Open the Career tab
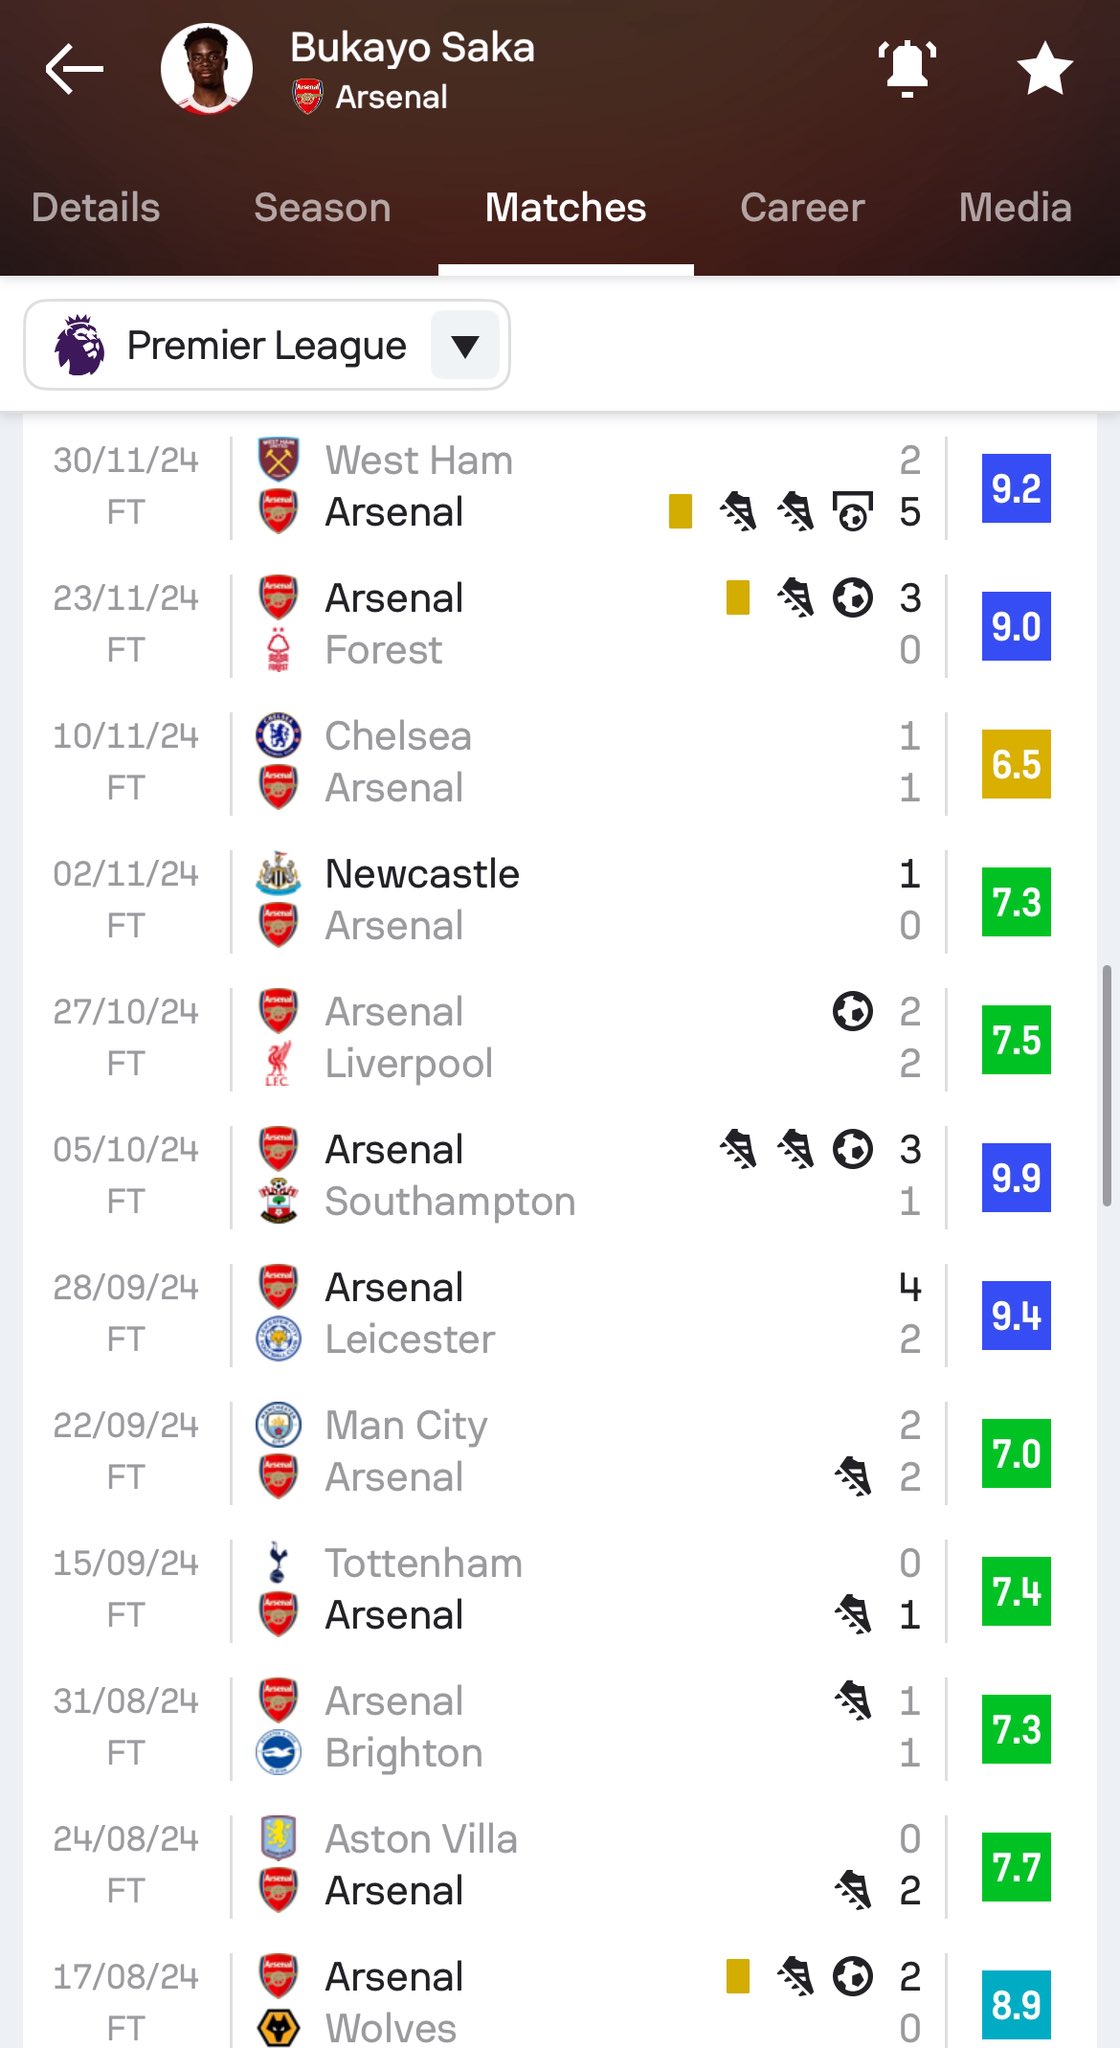 pos(802,208)
